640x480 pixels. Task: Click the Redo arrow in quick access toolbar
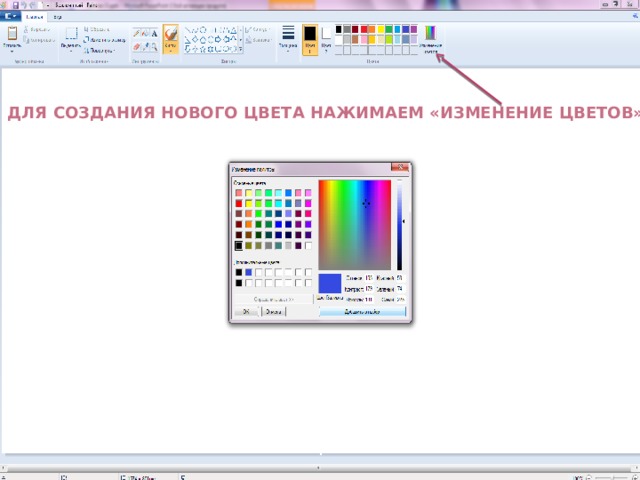pos(32,5)
